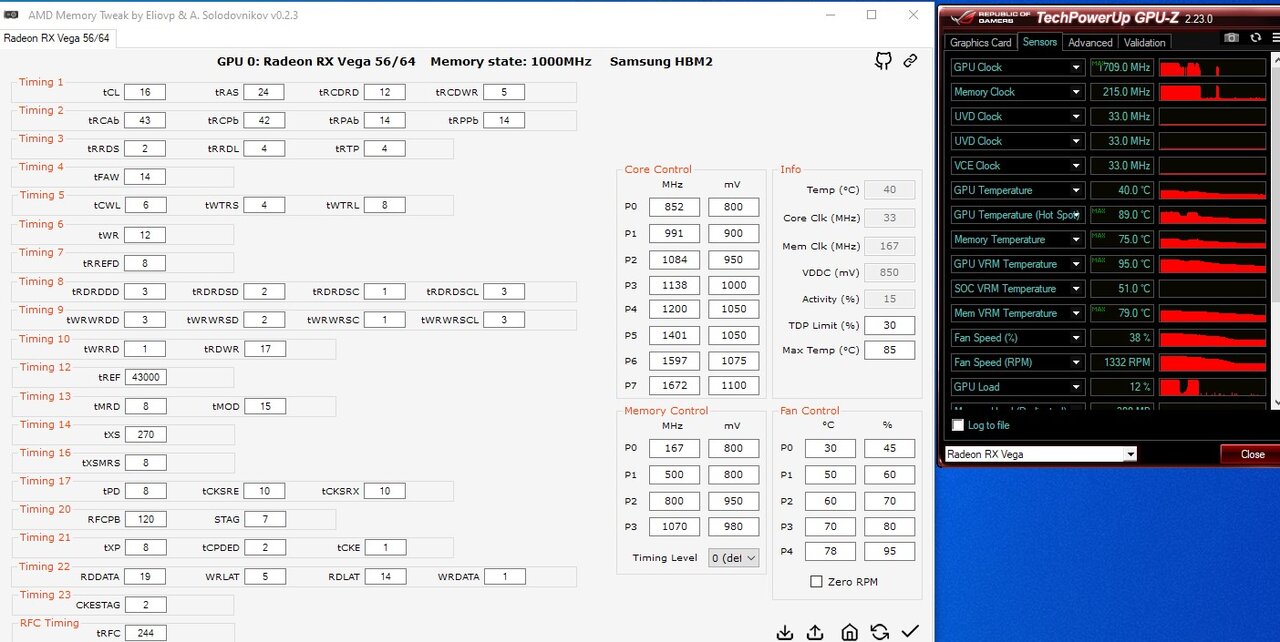The image size is (1280, 642).
Task: Open the Timing Level dropdown
Action: pyautogui.click(x=733, y=558)
